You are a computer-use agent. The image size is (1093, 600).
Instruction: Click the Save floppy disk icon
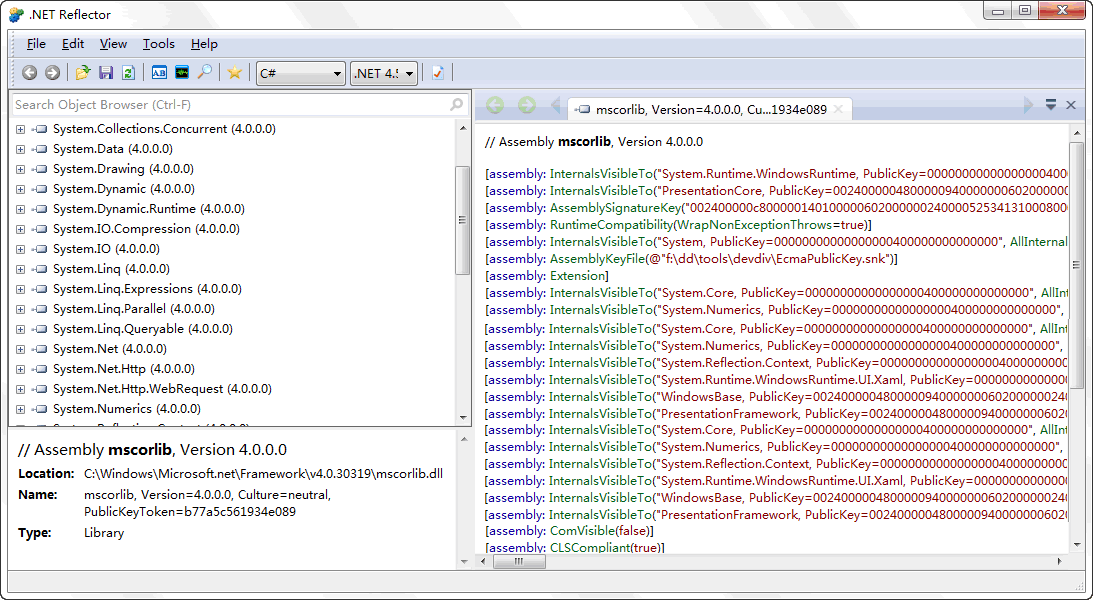click(106, 73)
